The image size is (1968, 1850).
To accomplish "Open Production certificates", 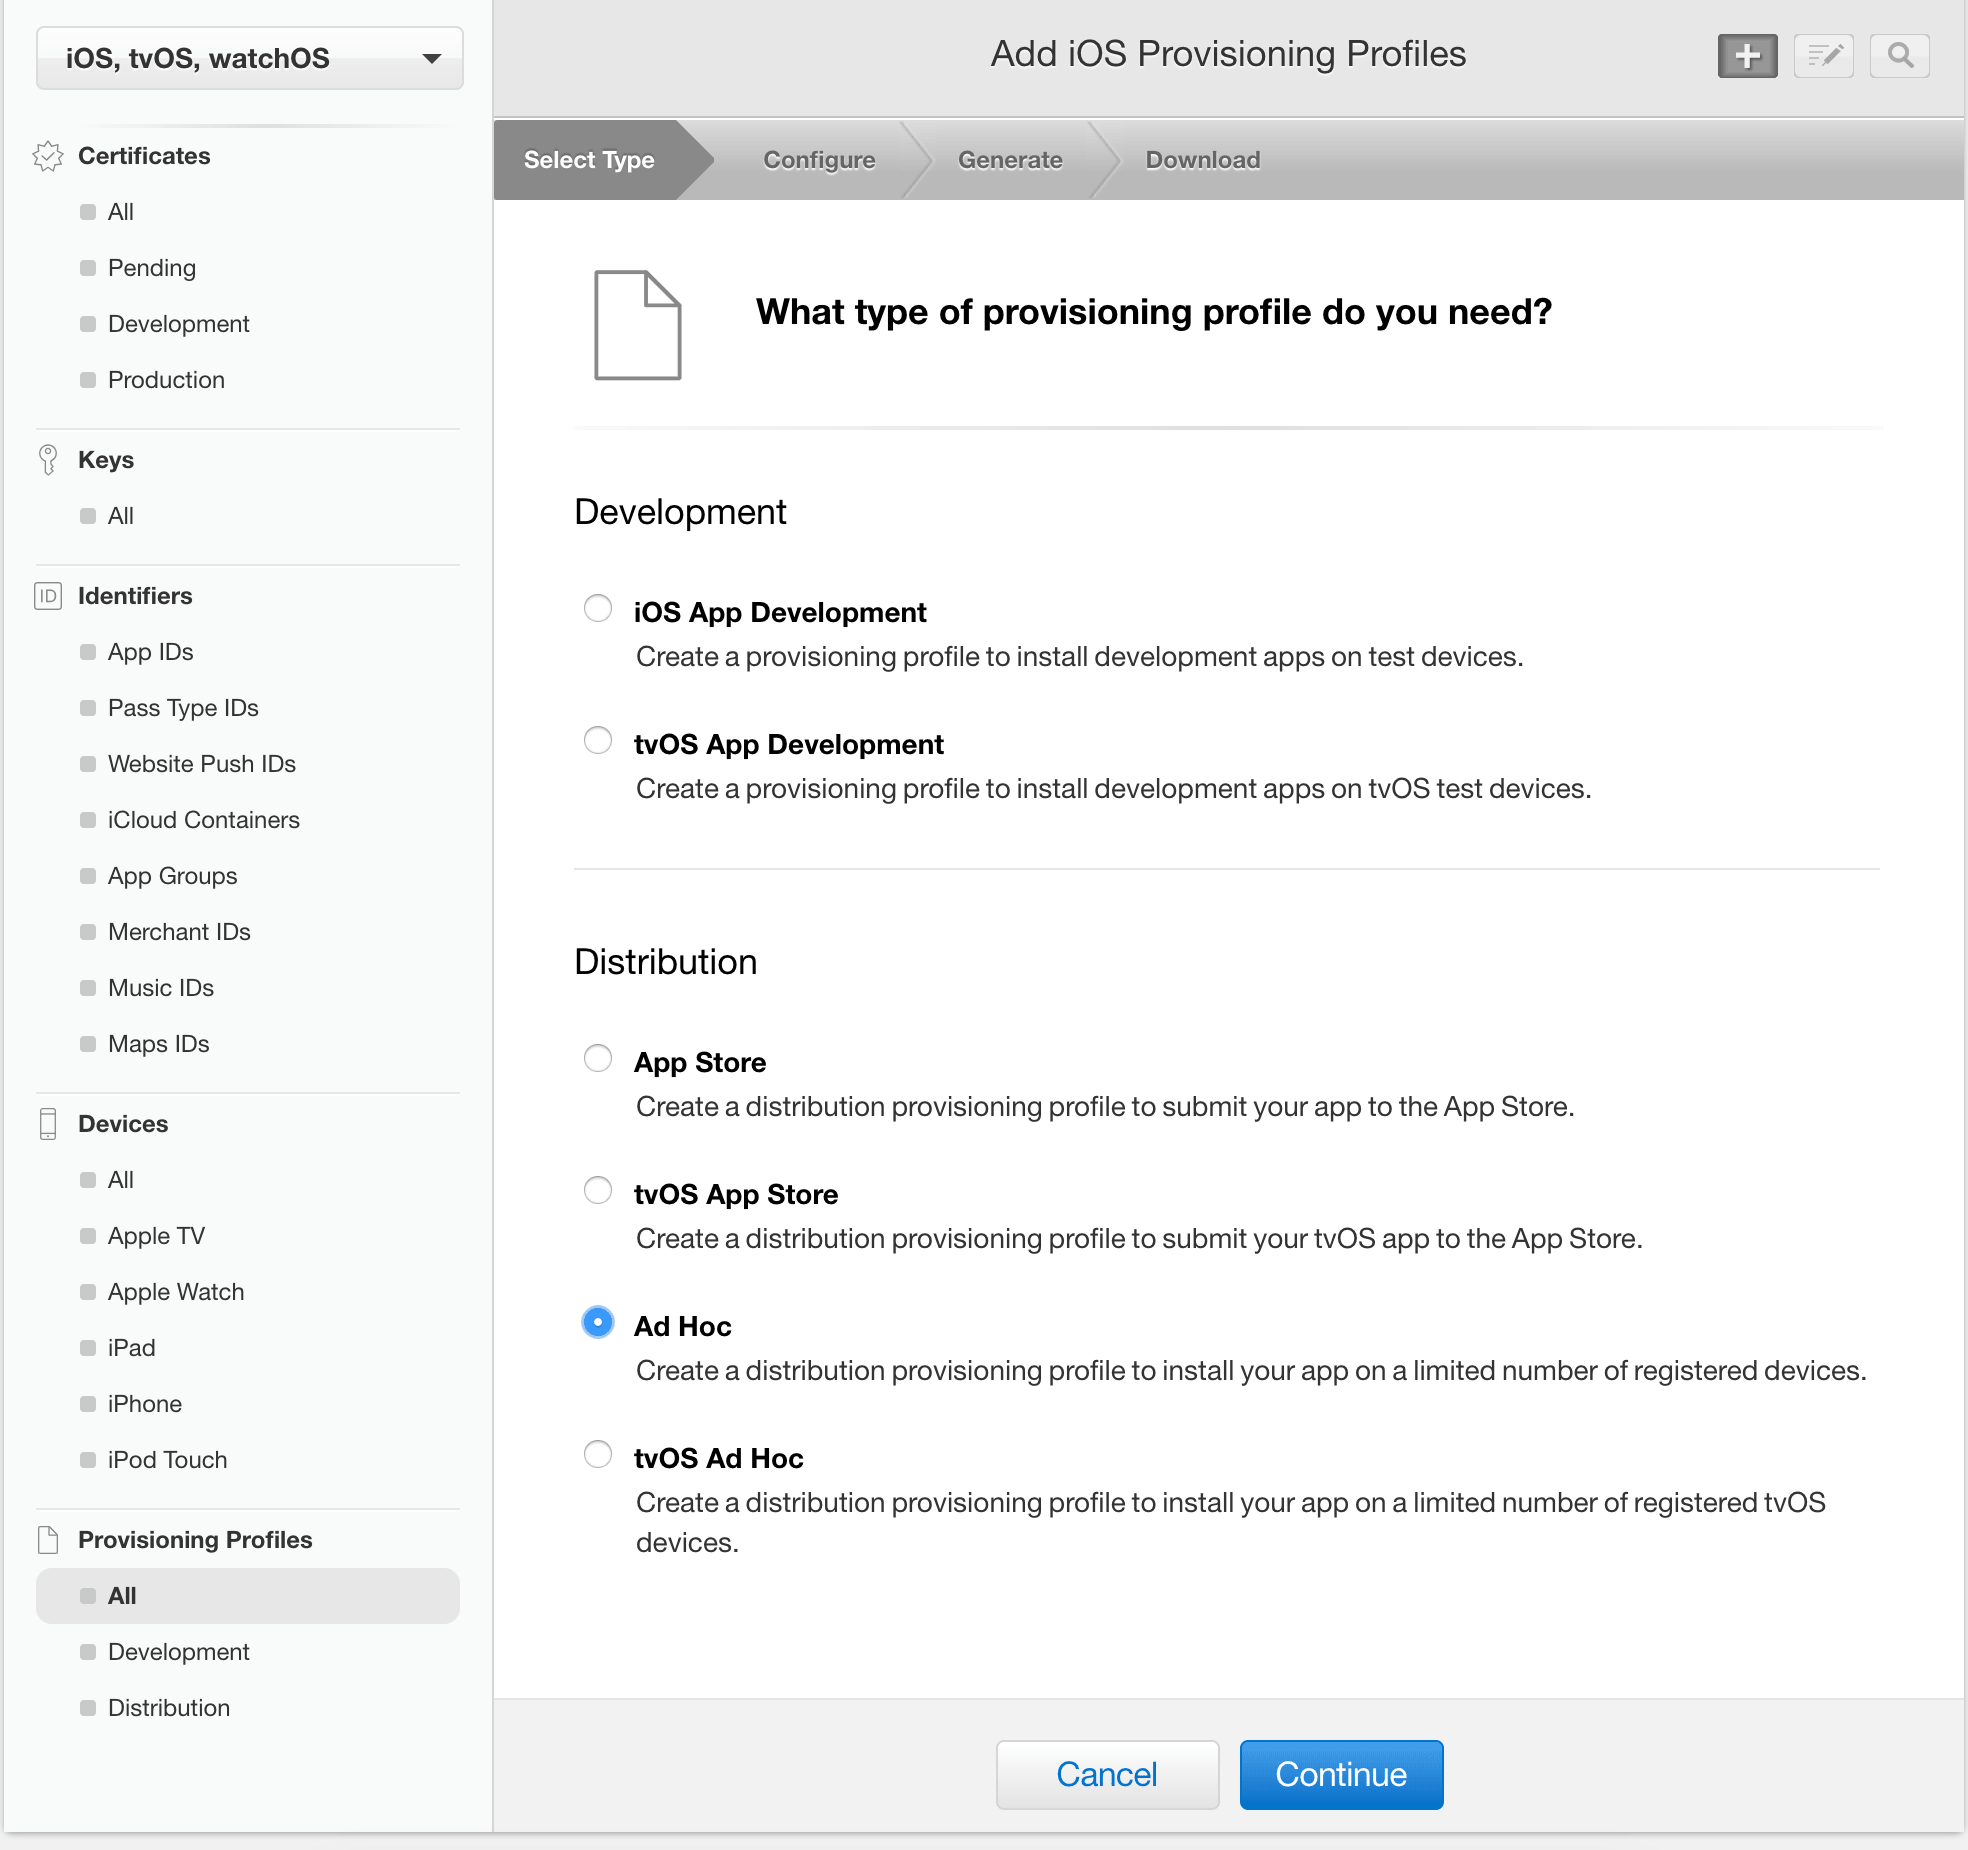I will pyautogui.click(x=166, y=380).
